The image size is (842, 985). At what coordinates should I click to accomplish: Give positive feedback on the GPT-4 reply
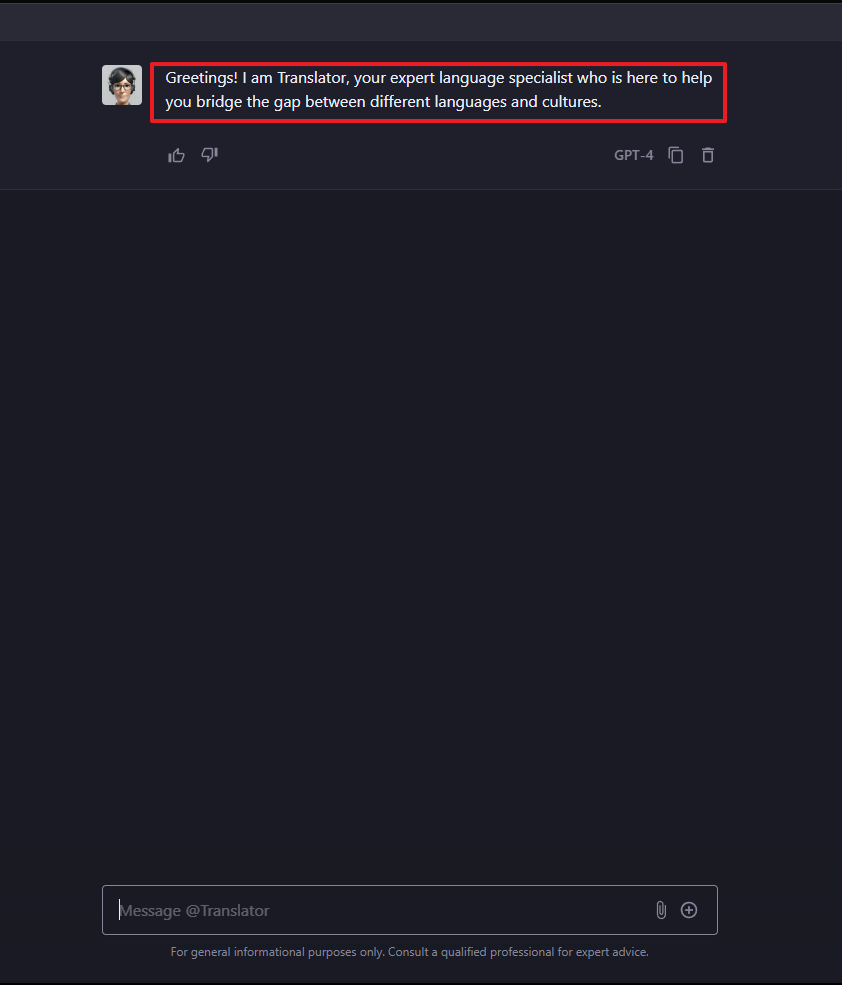click(177, 155)
